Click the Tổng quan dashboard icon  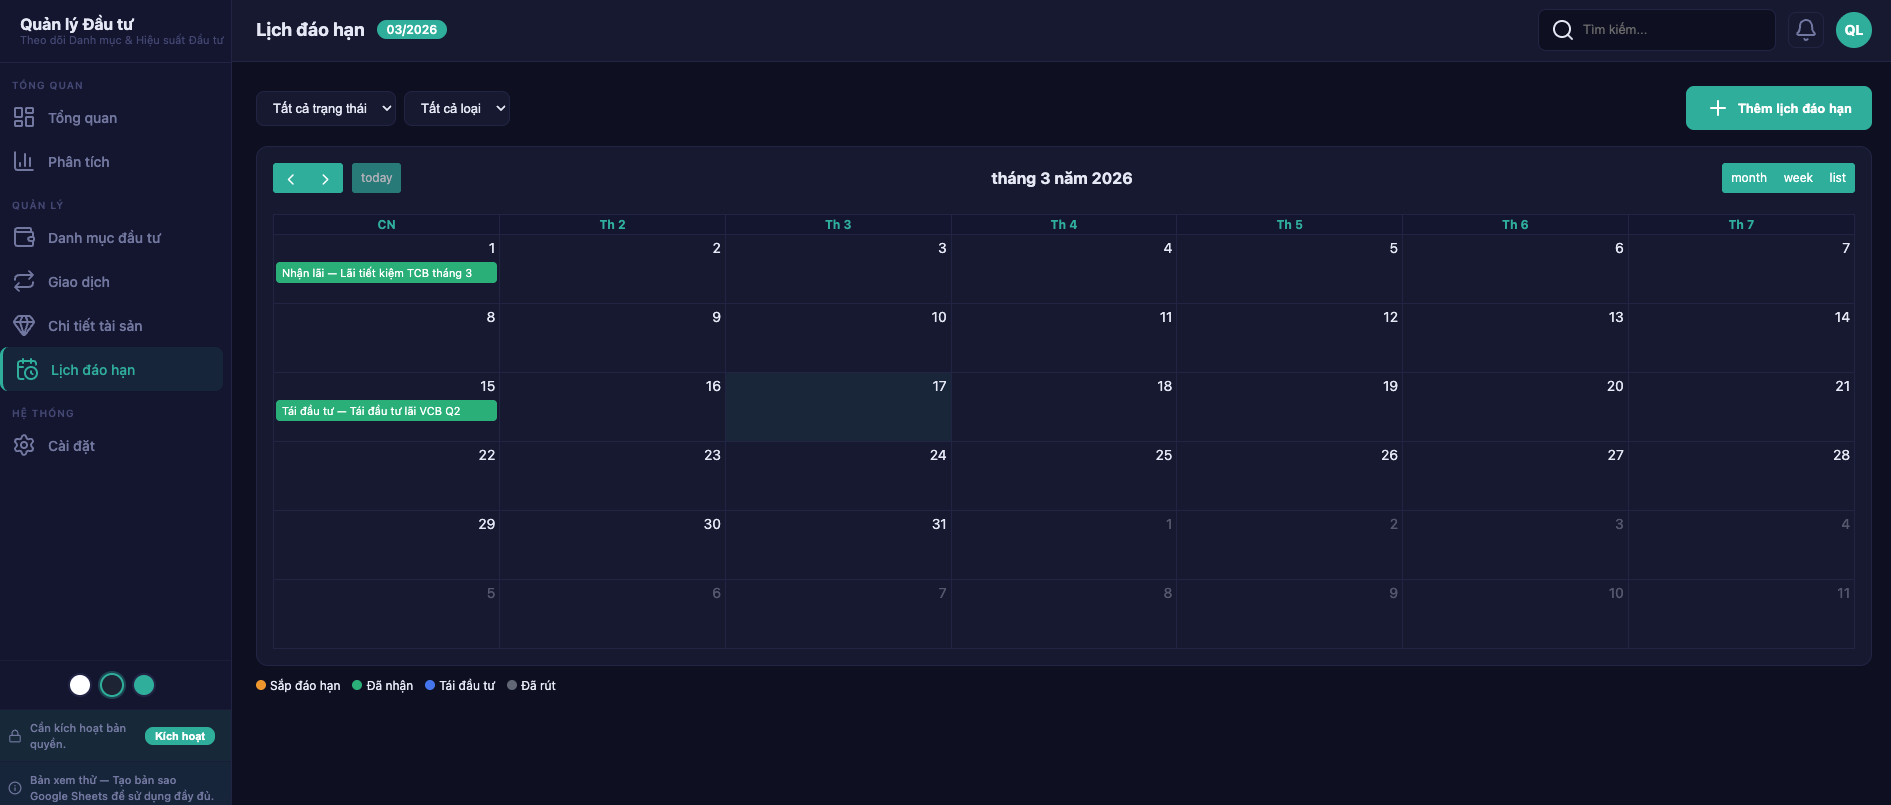[24, 118]
